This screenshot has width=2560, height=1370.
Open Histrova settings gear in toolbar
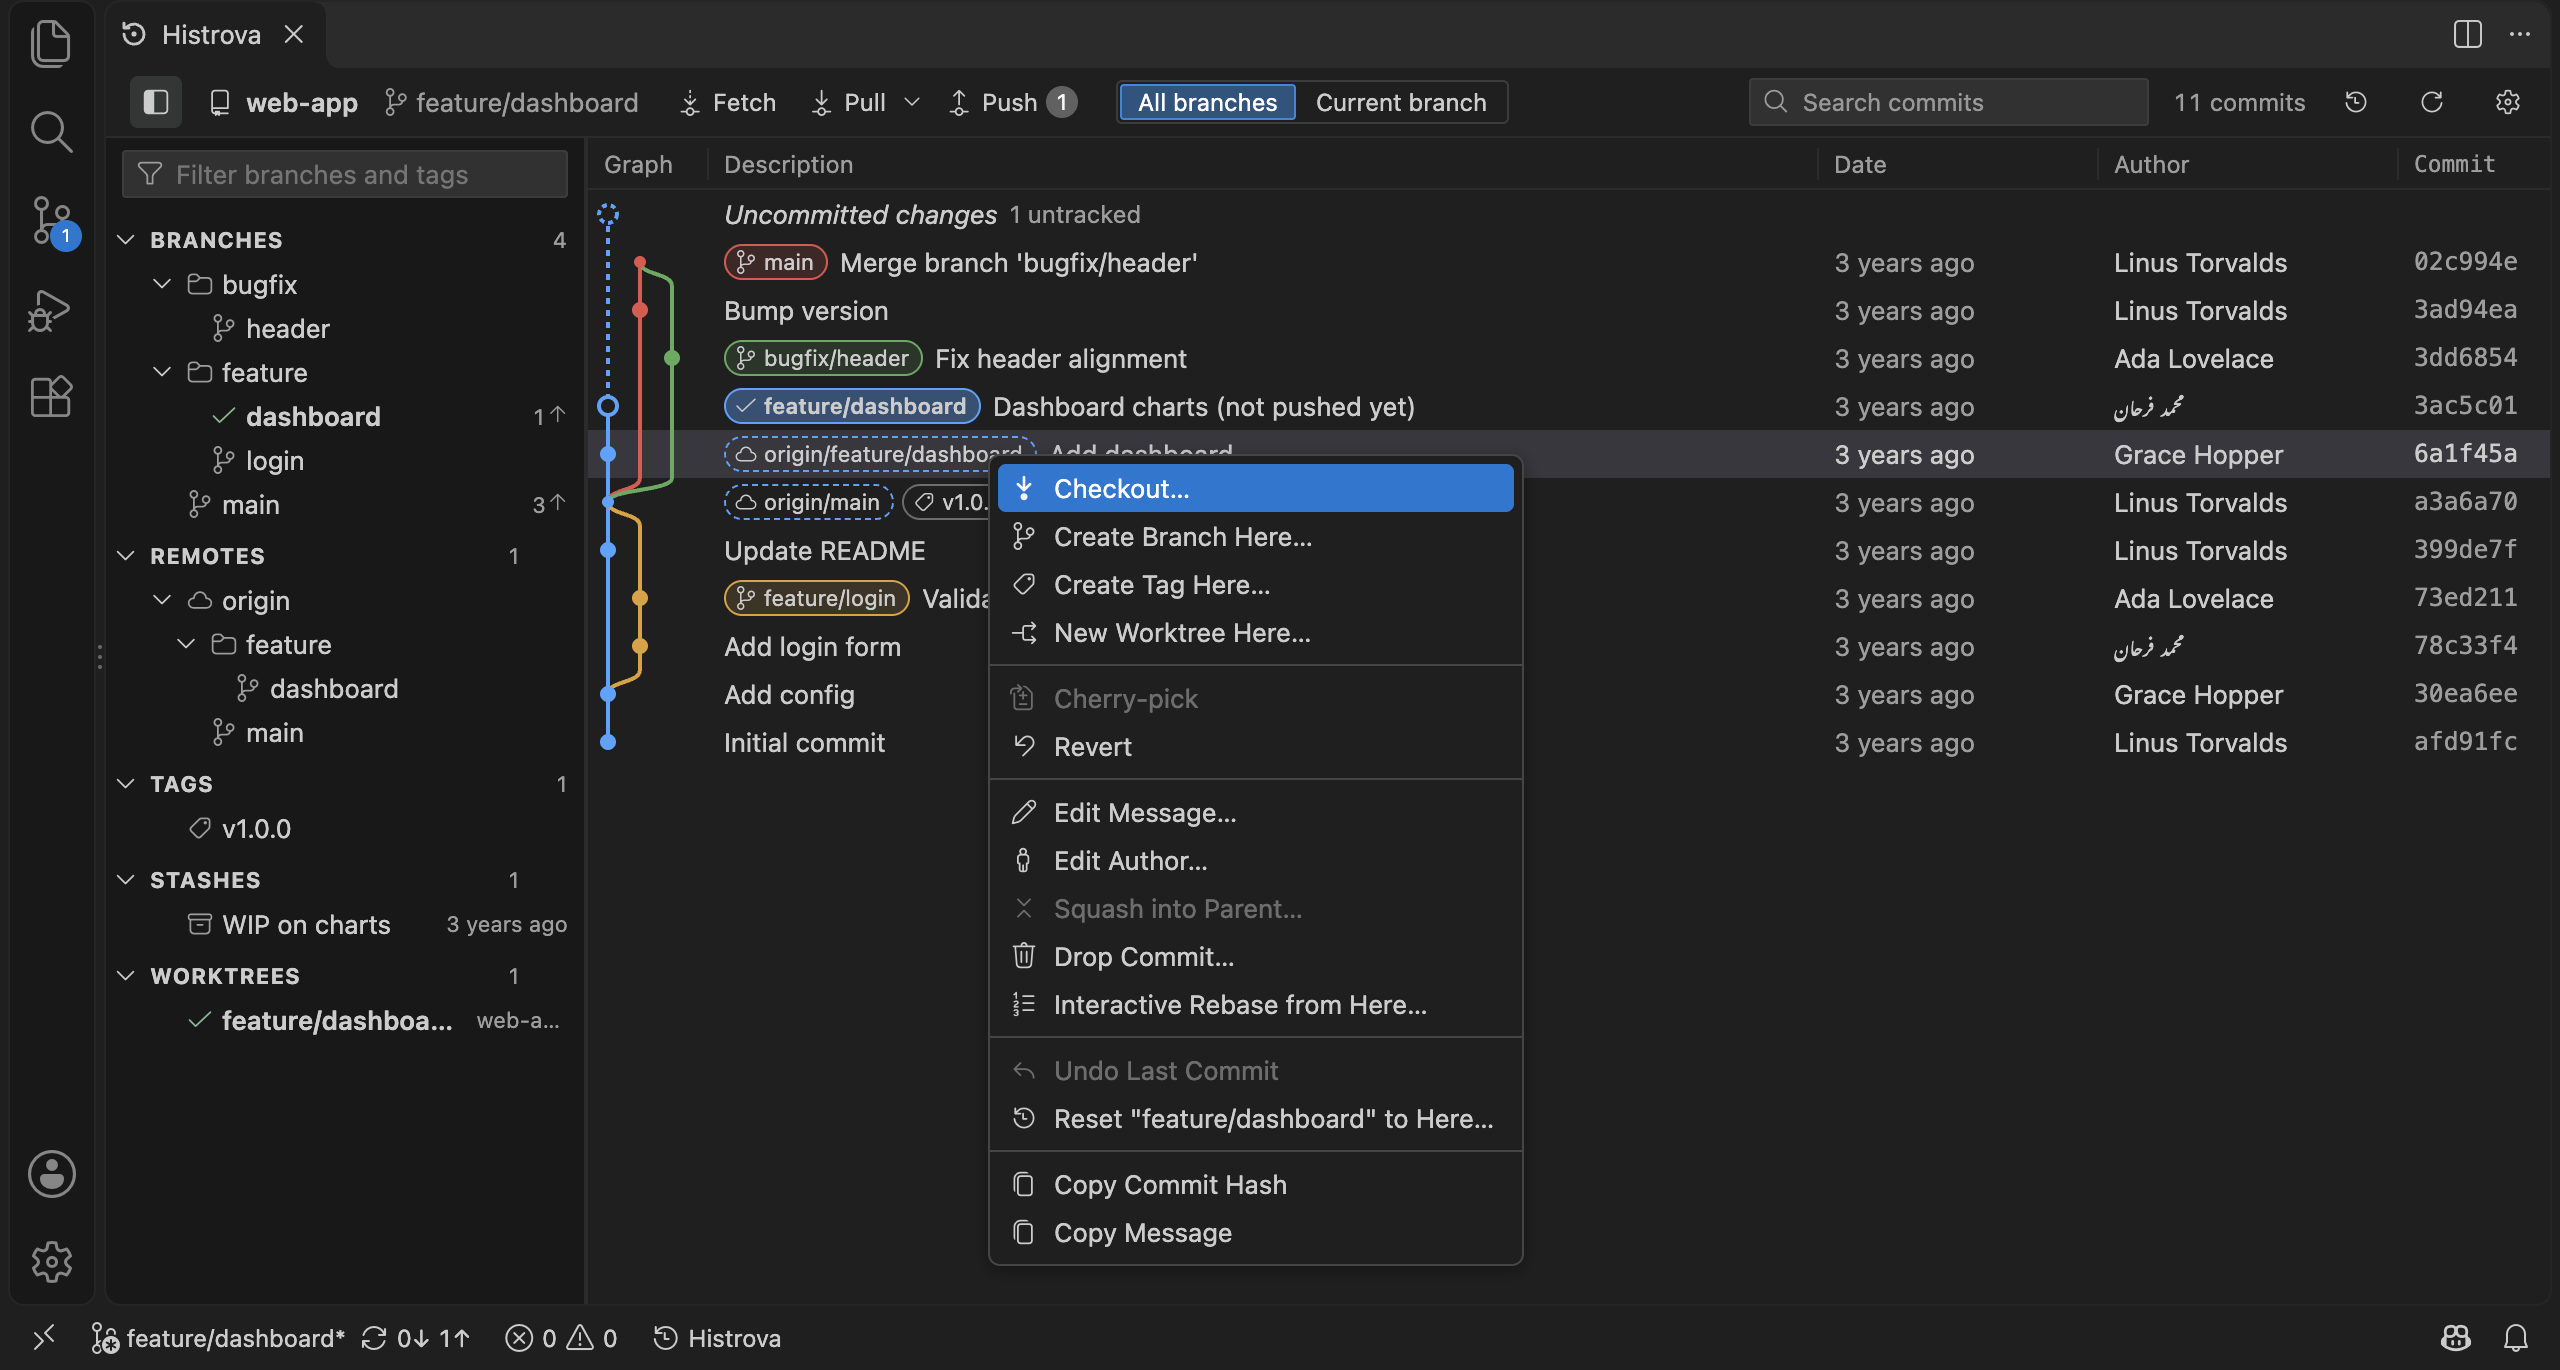tap(2508, 102)
